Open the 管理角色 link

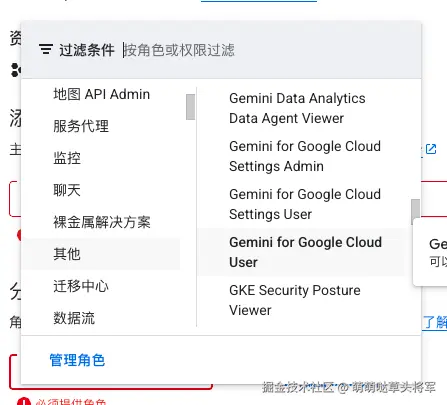(x=77, y=360)
